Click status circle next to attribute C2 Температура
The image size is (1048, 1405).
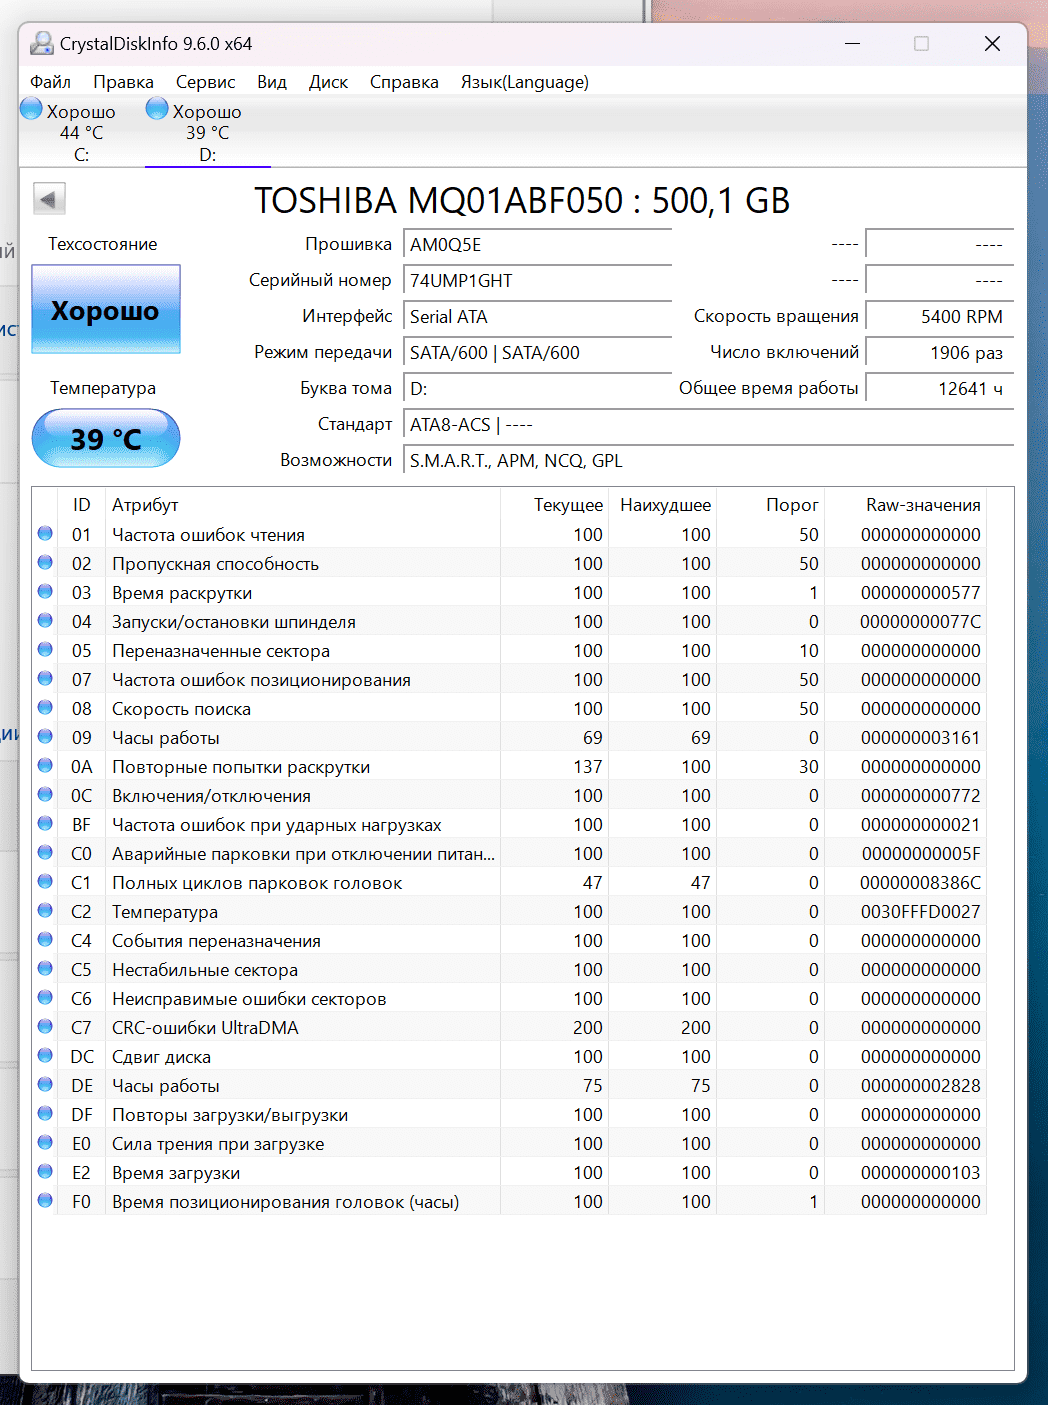(x=45, y=911)
